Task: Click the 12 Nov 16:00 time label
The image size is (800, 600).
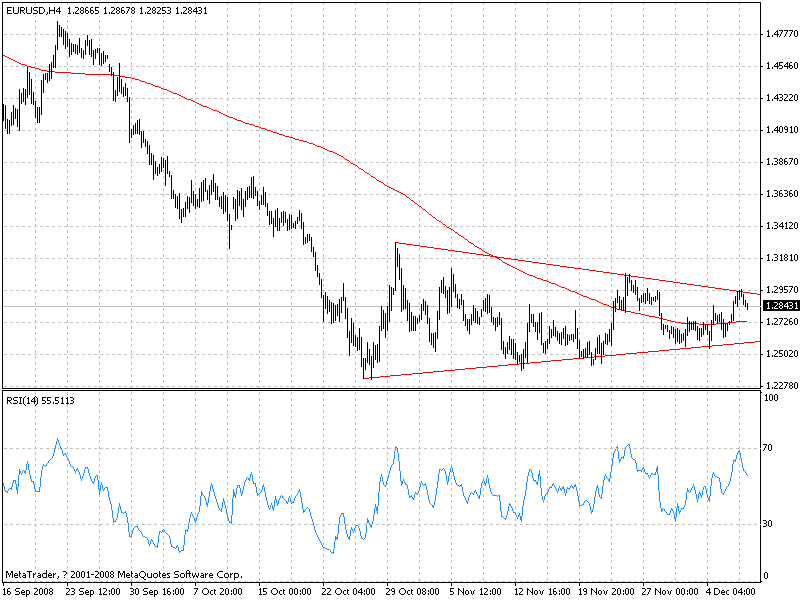Action: (x=542, y=592)
